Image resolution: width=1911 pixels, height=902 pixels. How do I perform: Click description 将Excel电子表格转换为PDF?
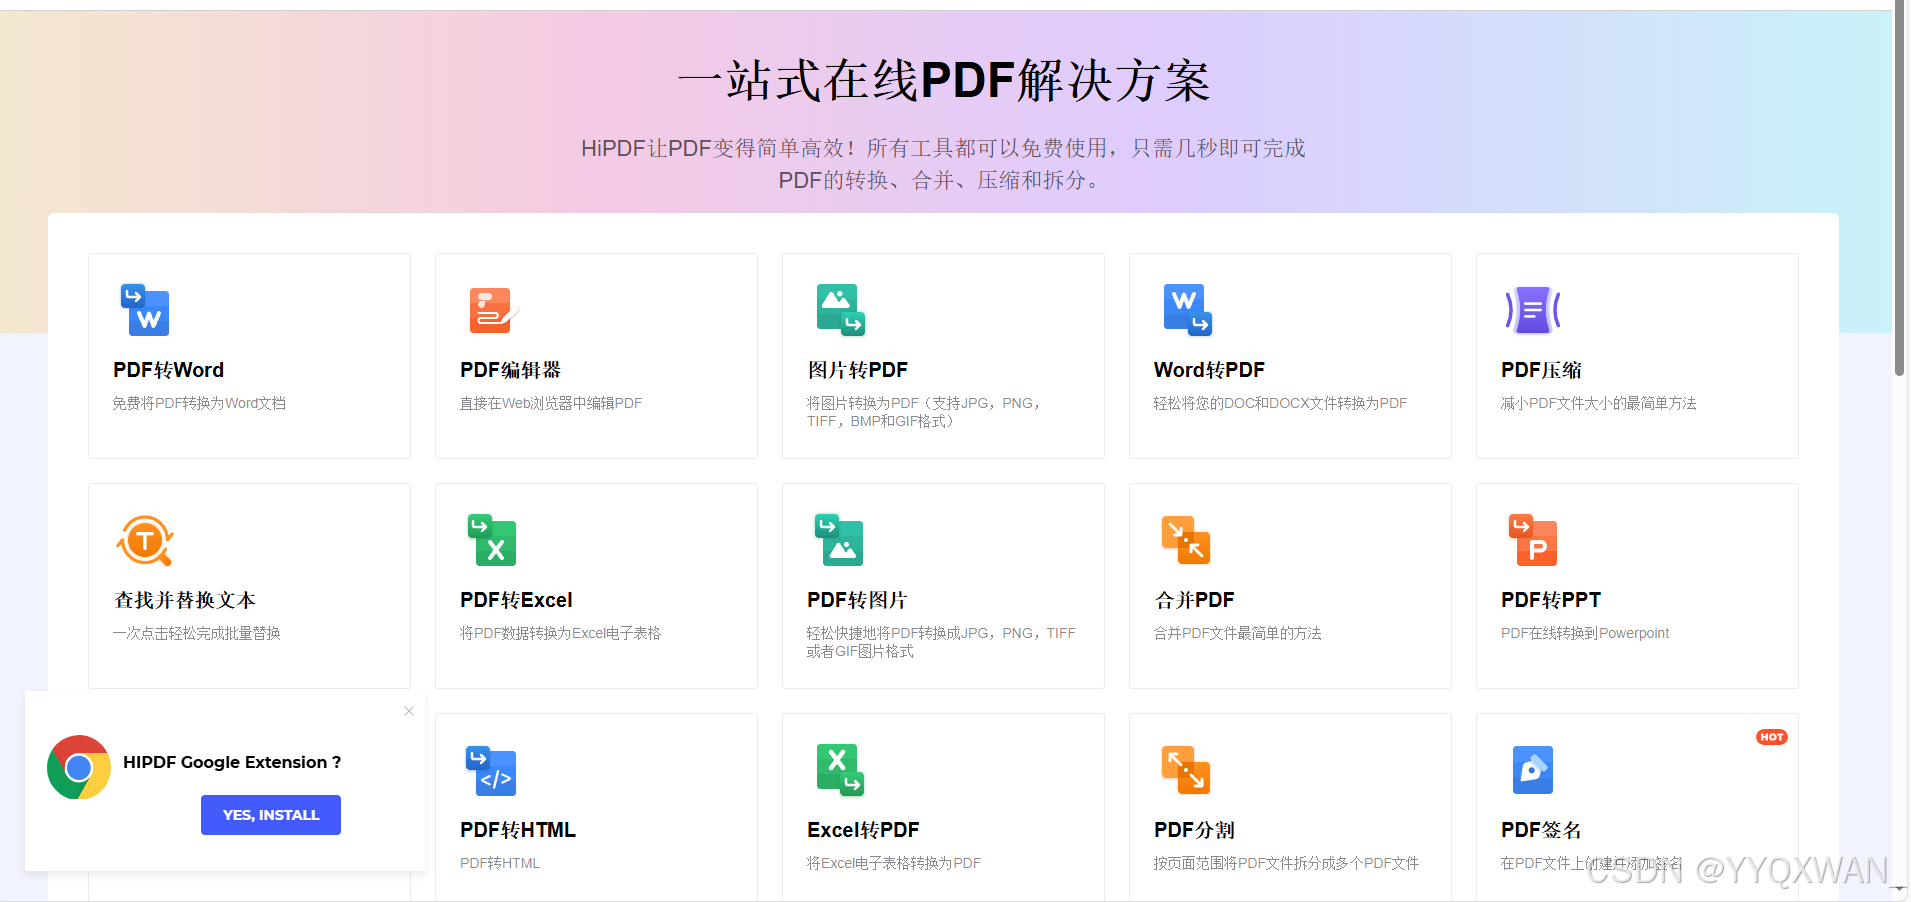[x=894, y=863]
